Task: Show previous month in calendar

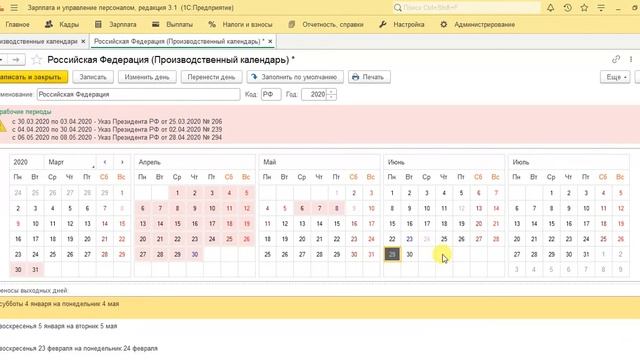Action: click(105, 162)
